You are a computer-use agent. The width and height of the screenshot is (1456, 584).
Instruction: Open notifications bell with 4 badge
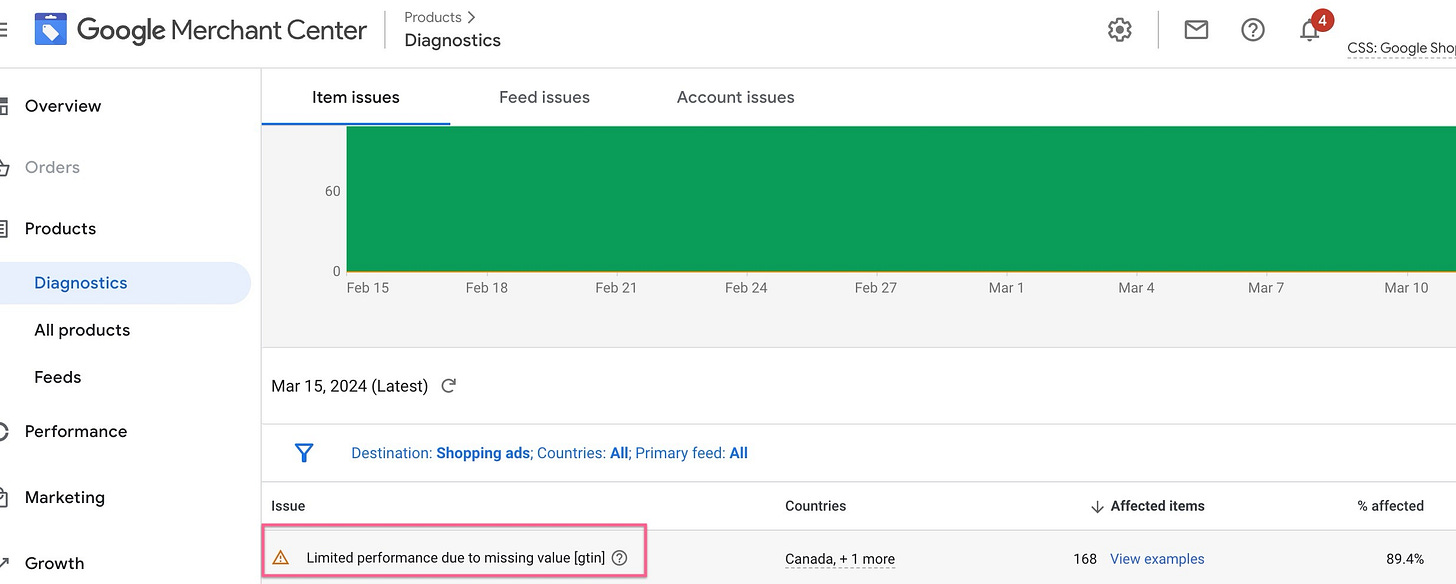1312,28
